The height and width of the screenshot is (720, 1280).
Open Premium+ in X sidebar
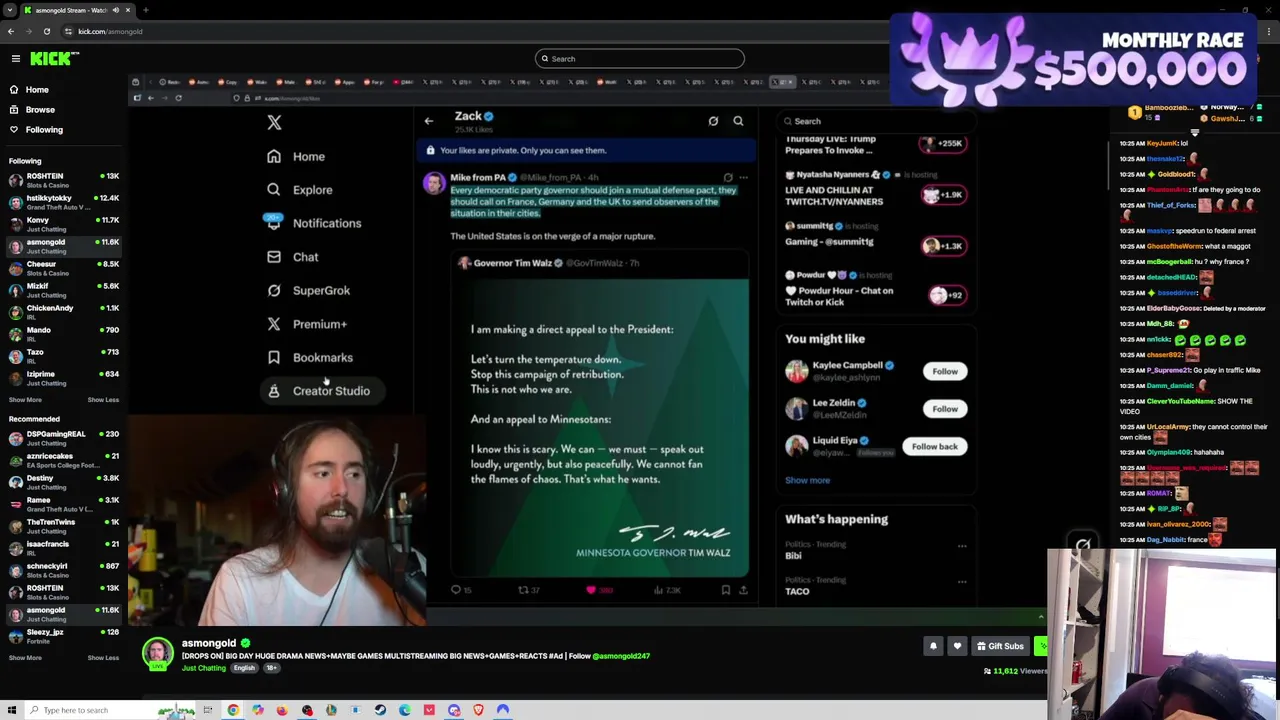[x=307, y=324]
